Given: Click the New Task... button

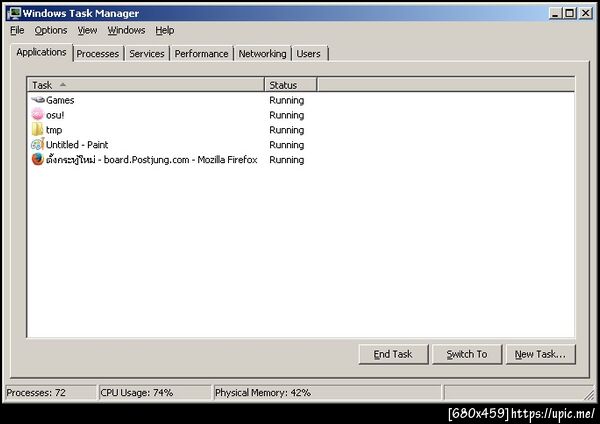Looking at the screenshot, I should click(540, 354).
